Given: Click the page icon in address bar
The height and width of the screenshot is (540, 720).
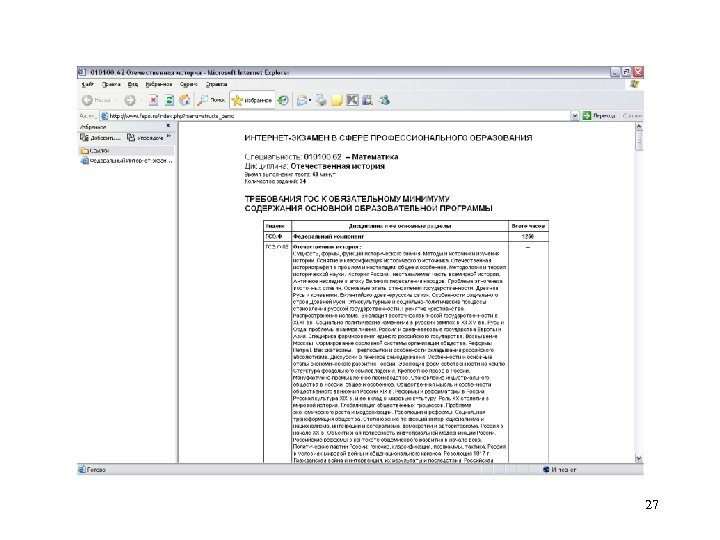Looking at the screenshot, I should coord(104,116).
